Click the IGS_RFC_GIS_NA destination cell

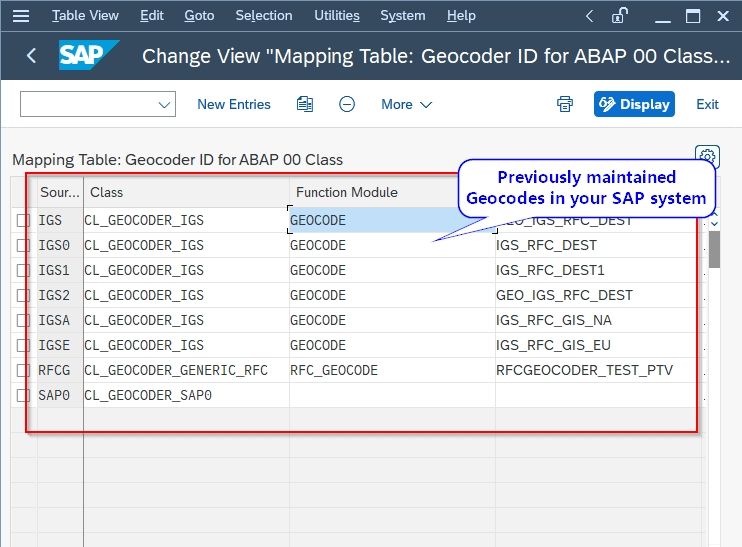(599, 321)
